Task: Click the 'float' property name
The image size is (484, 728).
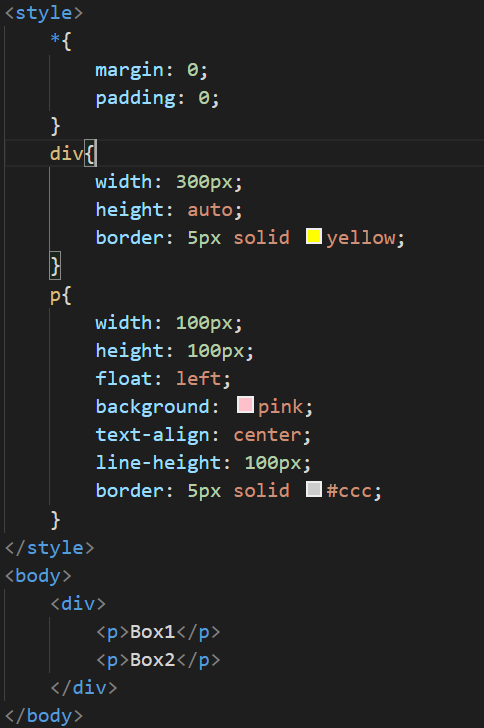Action: pos(124,378)
